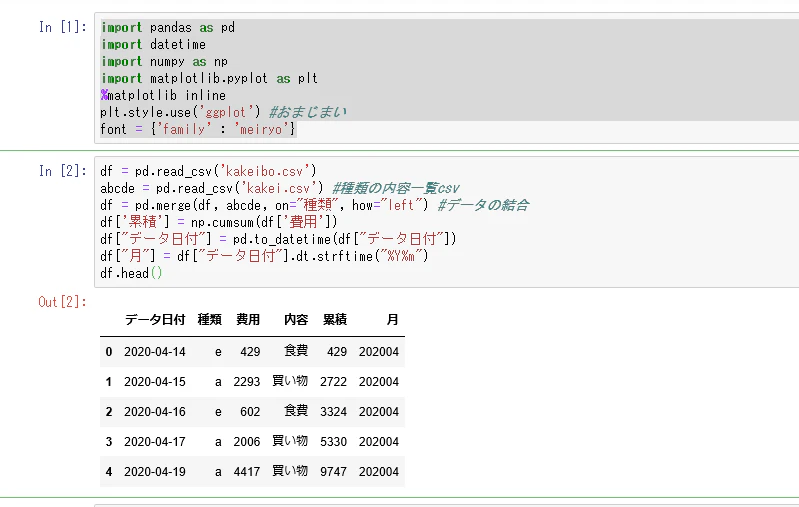
Task: Click the 費用 value 2006
Action: [x=247, y=442]
